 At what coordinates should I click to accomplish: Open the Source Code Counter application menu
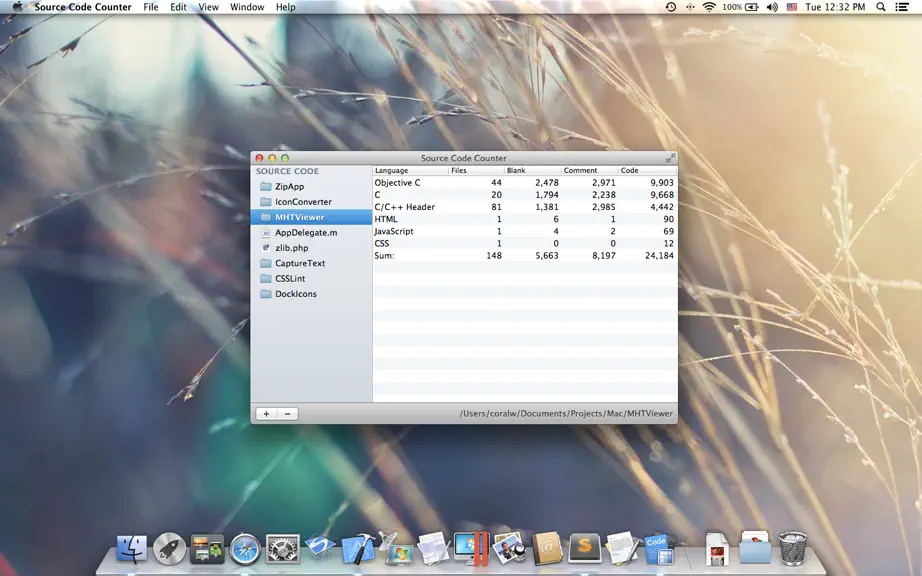click(x=83, y=7)
